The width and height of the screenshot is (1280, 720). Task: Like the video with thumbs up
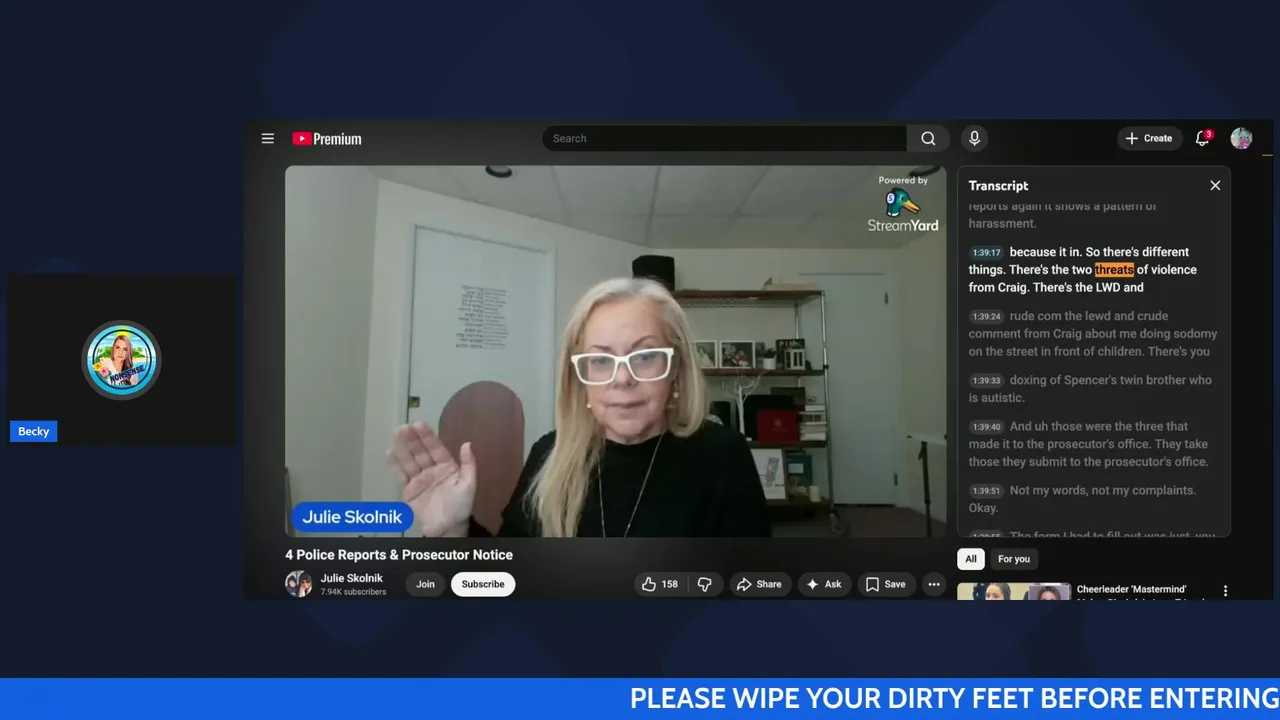(x=660, y=584)
